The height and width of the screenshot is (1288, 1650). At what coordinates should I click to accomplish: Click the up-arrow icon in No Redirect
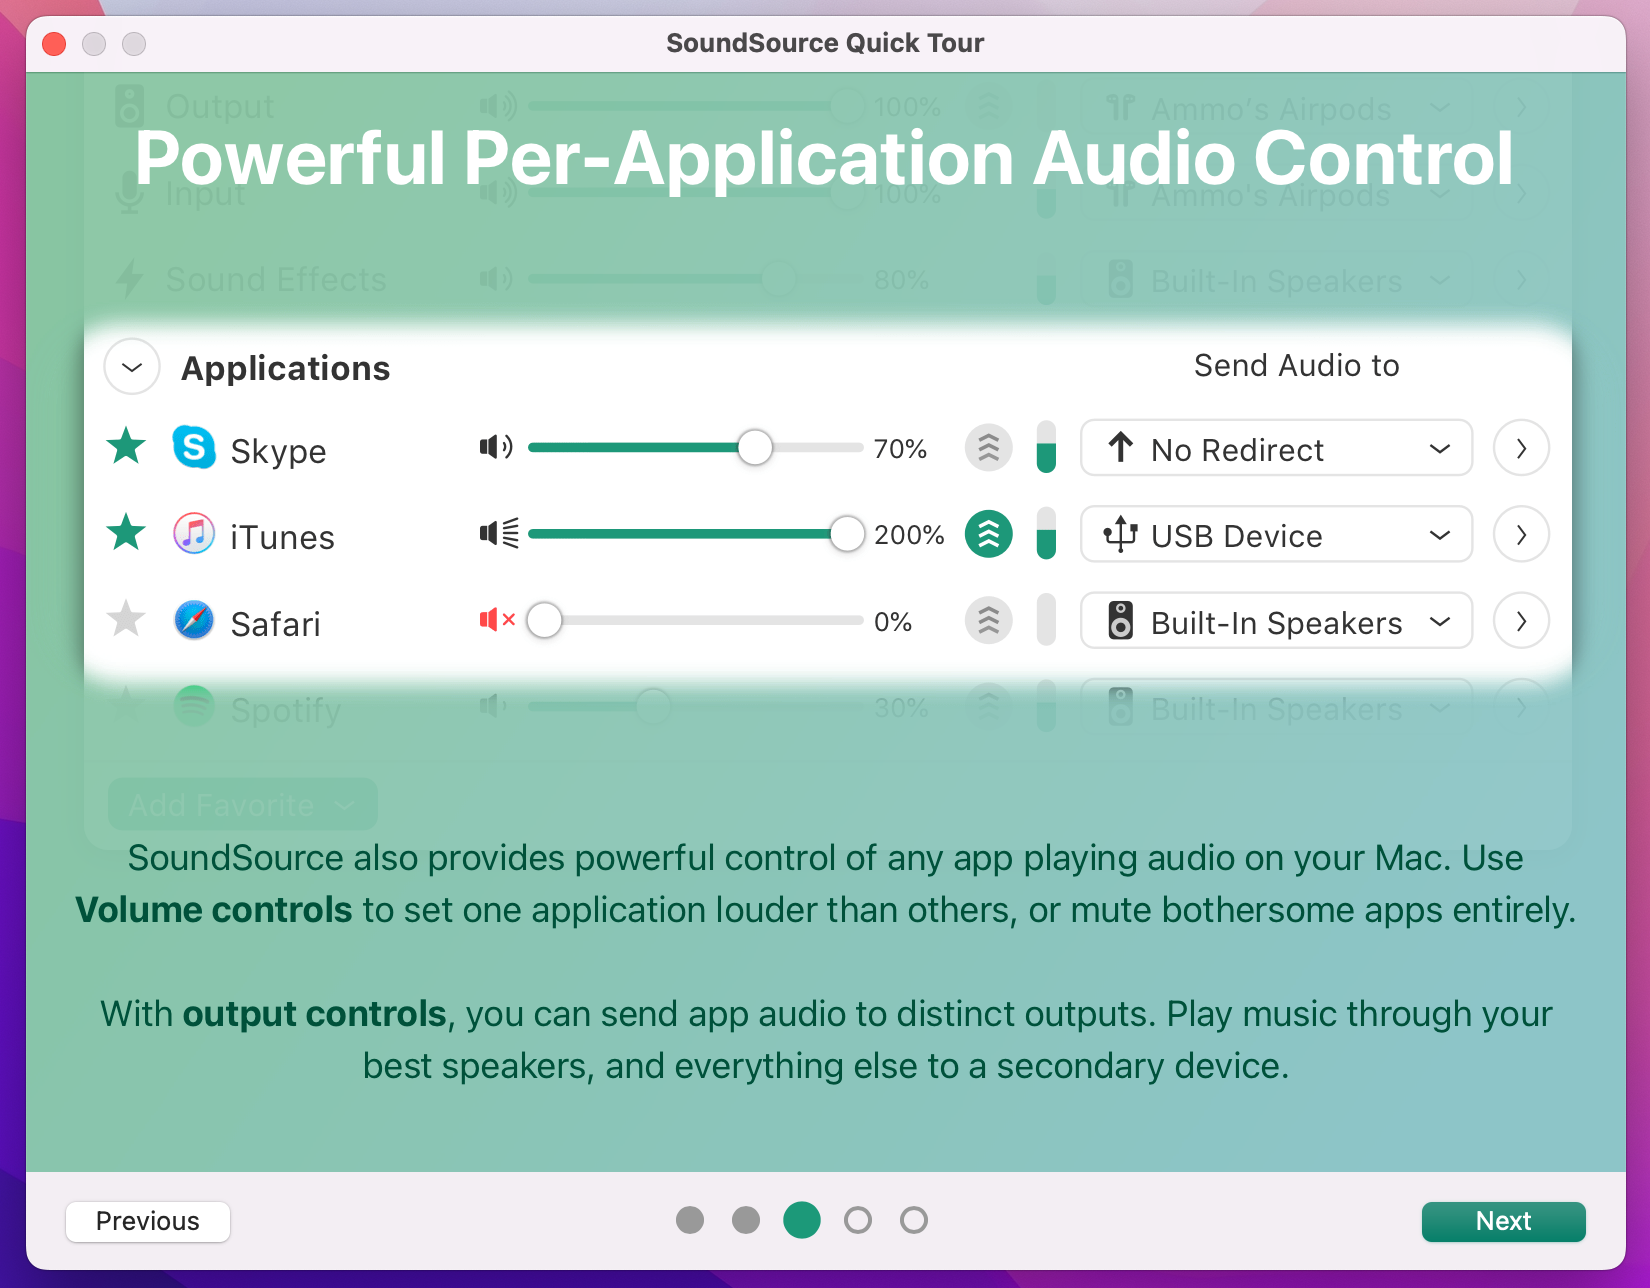1121,447
